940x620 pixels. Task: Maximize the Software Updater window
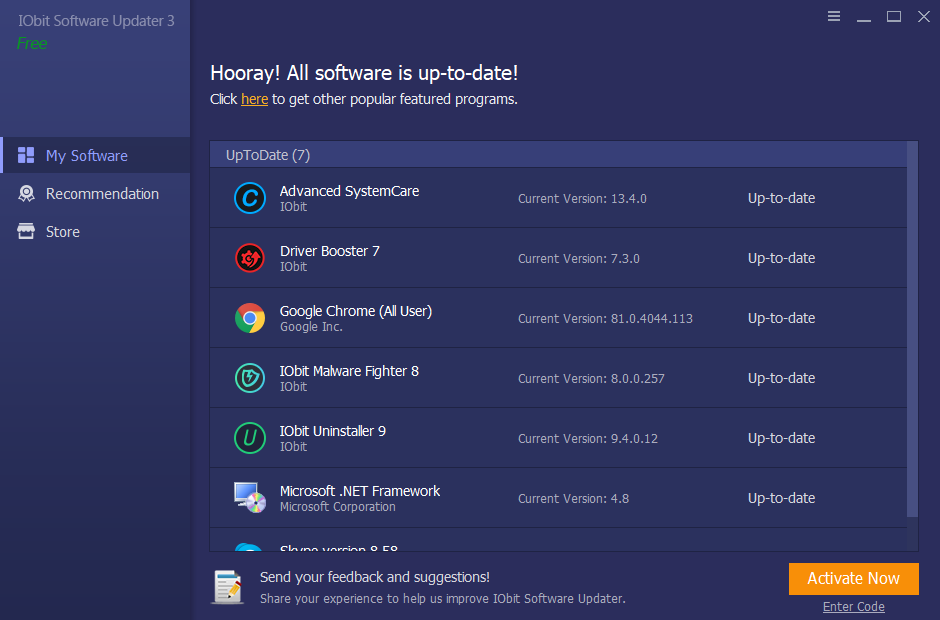click(x=894, y=16)
